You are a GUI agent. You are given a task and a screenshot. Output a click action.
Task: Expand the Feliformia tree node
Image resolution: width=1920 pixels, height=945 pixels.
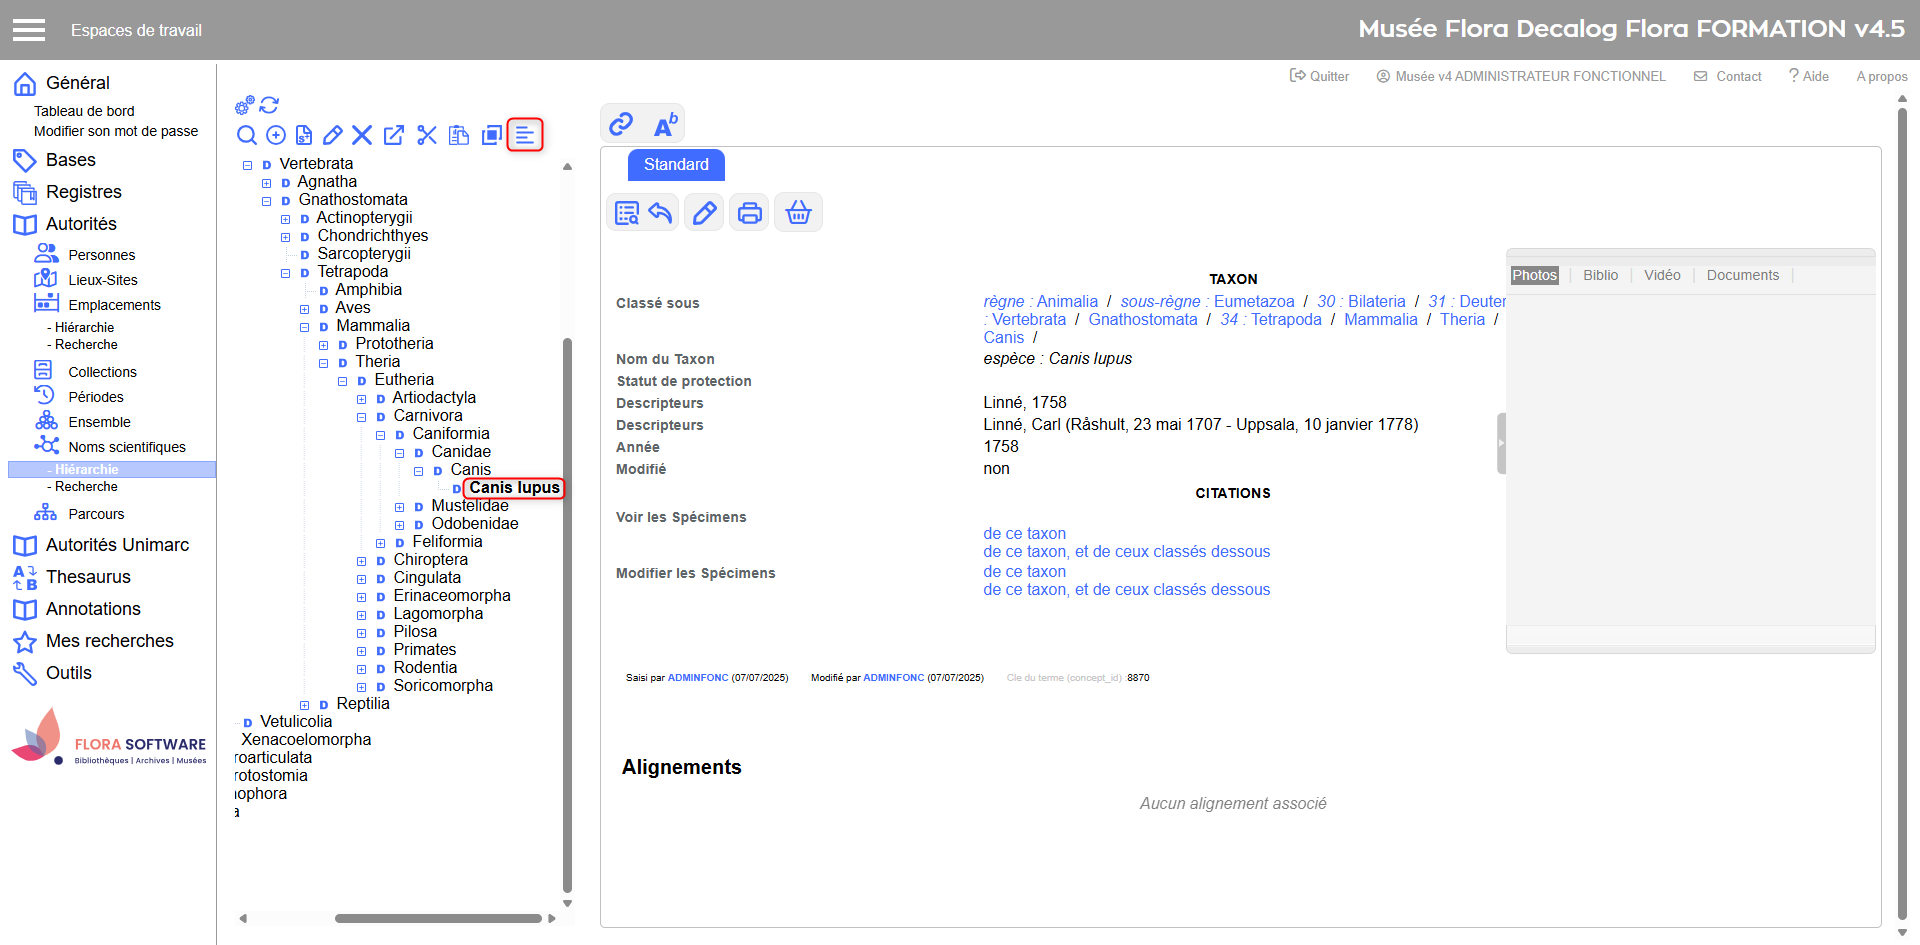point(381,543)
